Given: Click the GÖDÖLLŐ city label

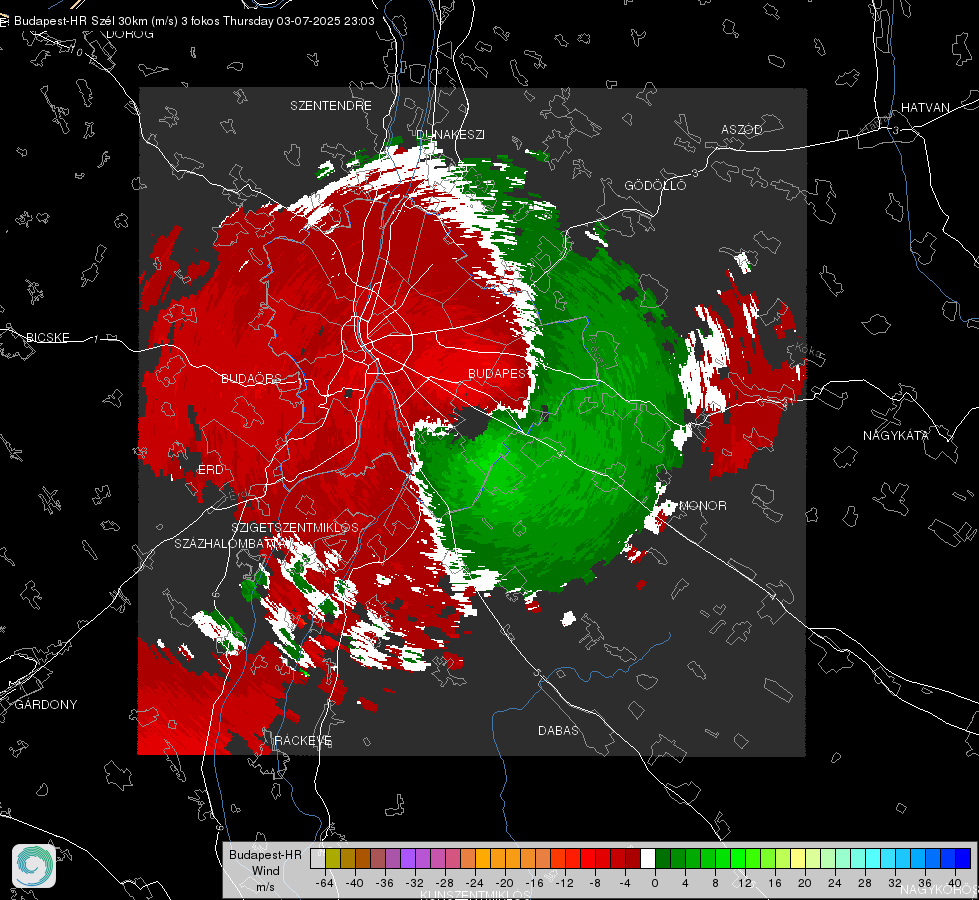Looking at the screenshot, I should (x=655, y=185).
